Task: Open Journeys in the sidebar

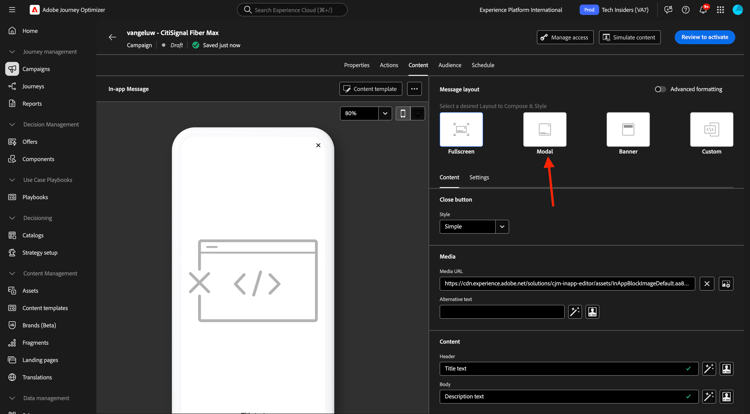Action: coord(33,87)
